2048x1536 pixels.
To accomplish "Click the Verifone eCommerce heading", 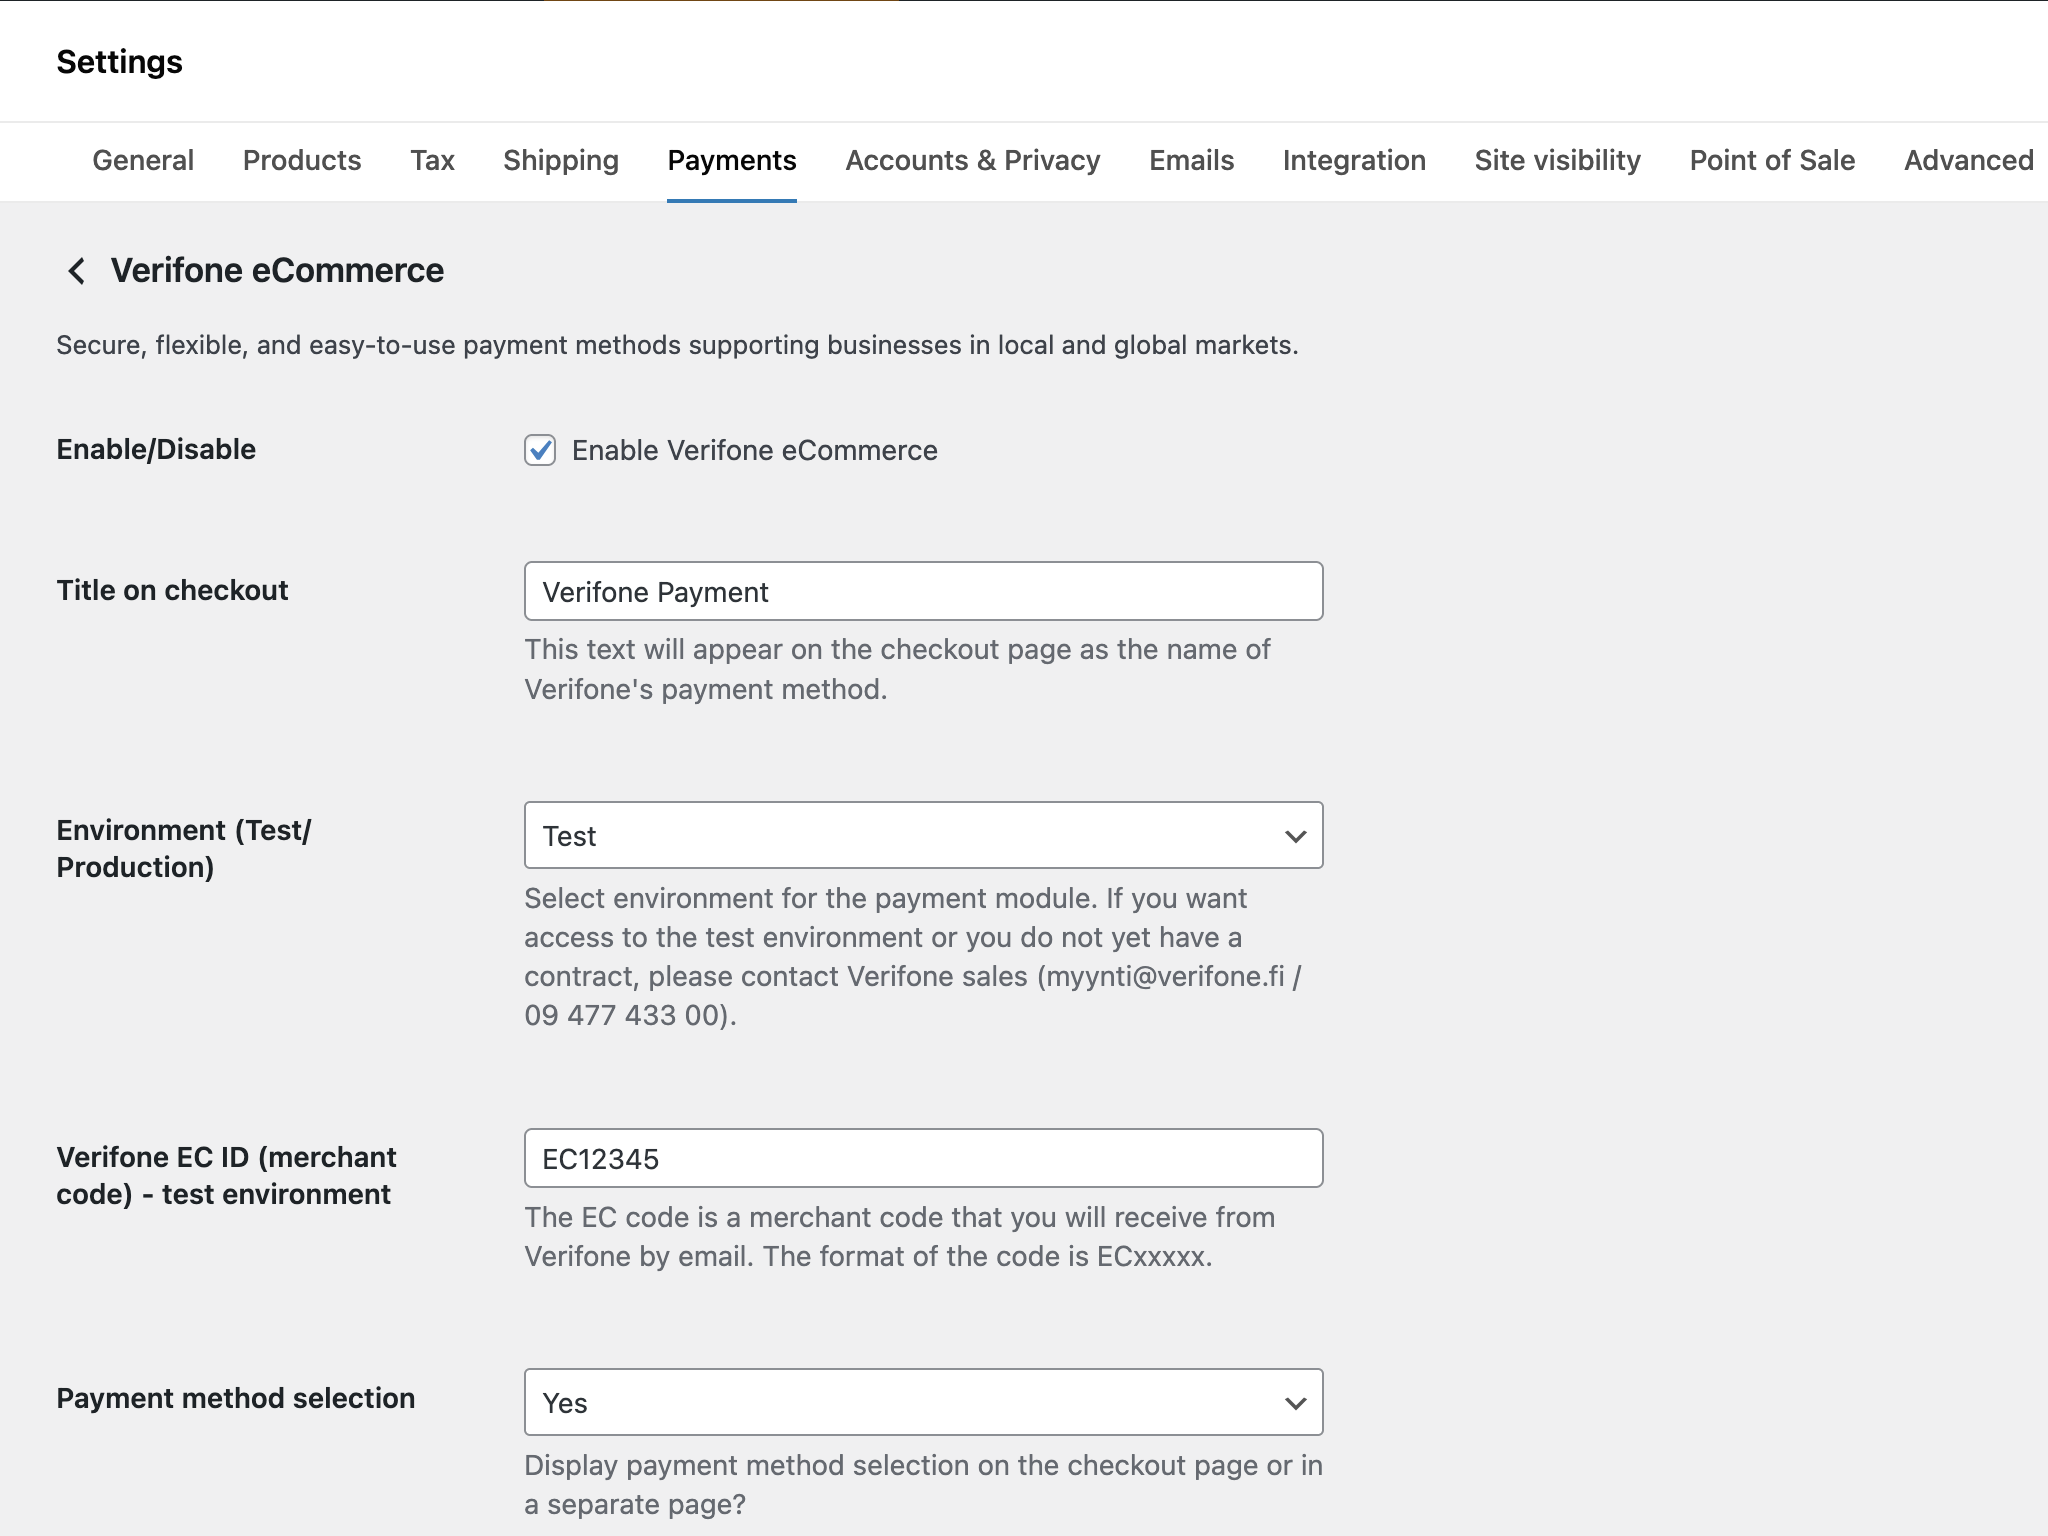I will (x=276, y=270).
